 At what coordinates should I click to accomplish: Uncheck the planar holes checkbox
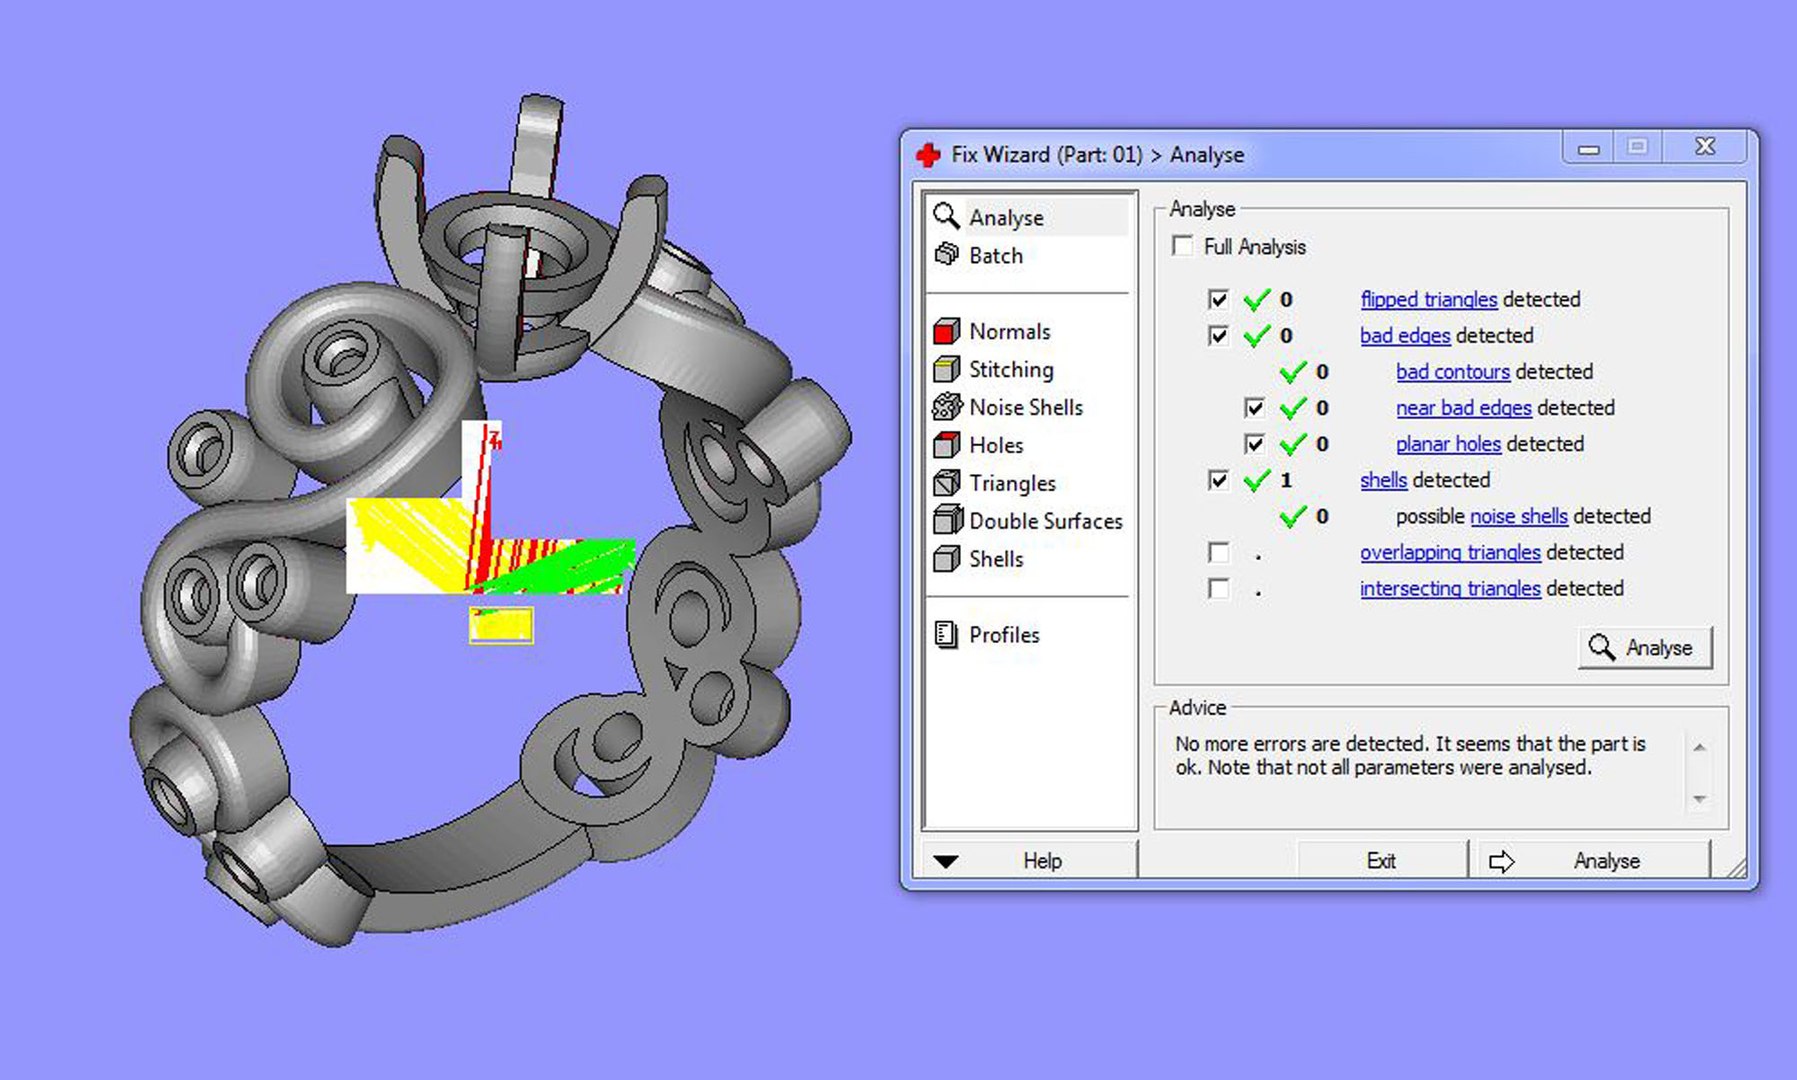click(1254, 444)
